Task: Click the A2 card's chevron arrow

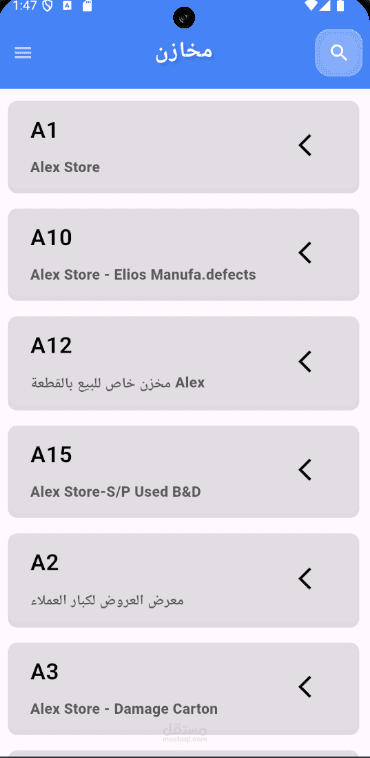Action: point(305,578)
